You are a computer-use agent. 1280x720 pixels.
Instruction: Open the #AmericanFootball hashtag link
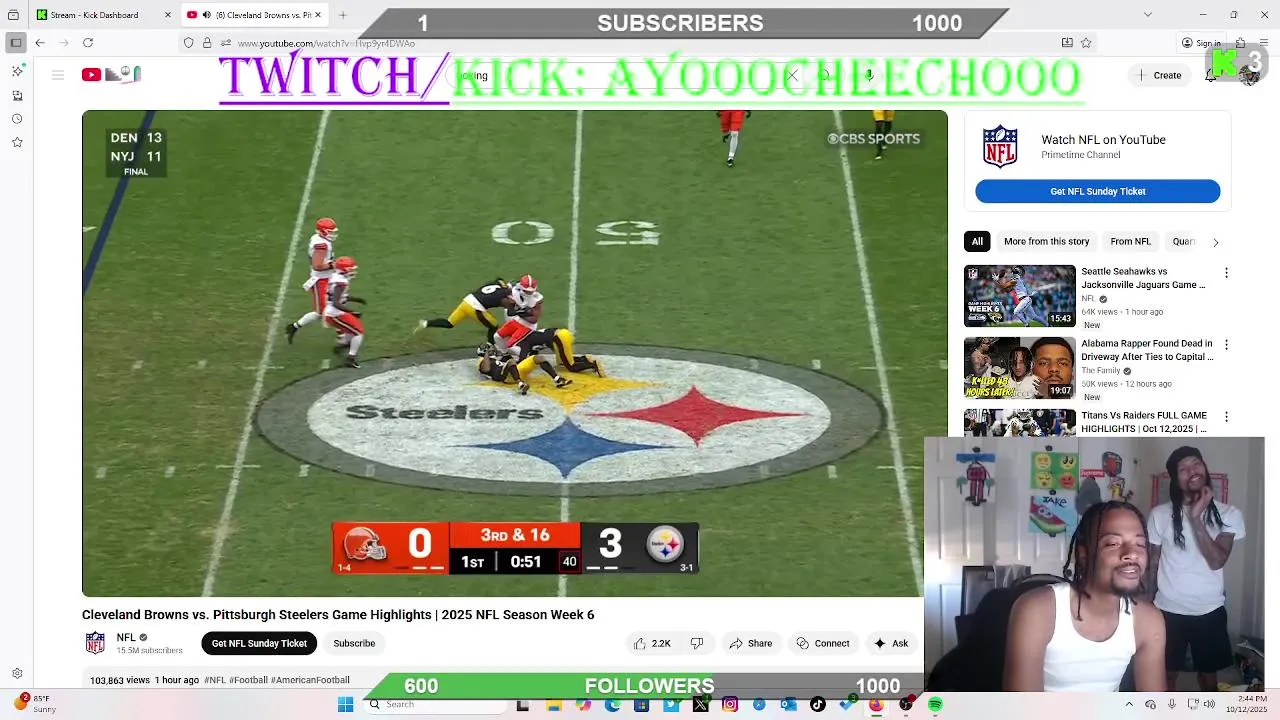(310, 680)
